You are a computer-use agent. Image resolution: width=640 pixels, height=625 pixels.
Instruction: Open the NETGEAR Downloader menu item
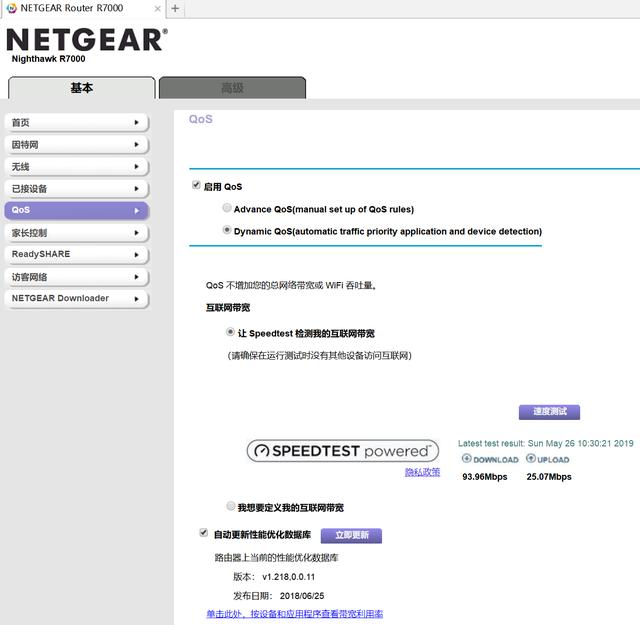pos(76,298)
